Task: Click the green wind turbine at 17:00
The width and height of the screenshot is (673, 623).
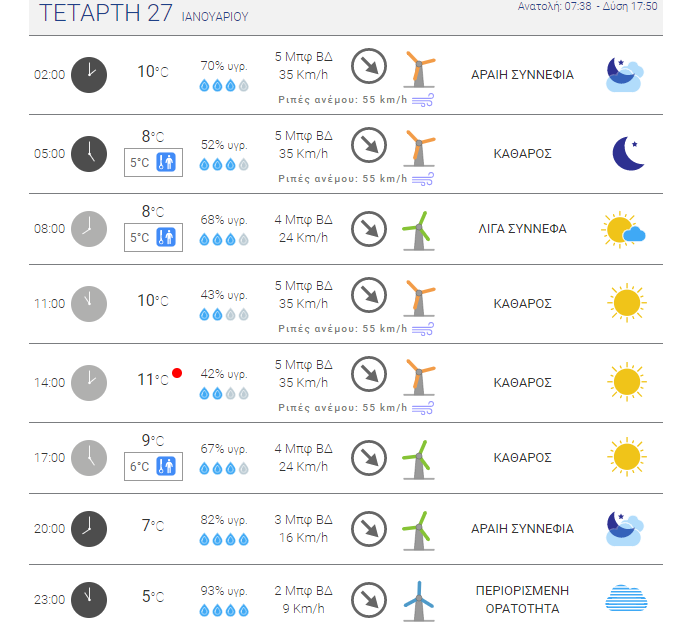Action: click(418, 460)
